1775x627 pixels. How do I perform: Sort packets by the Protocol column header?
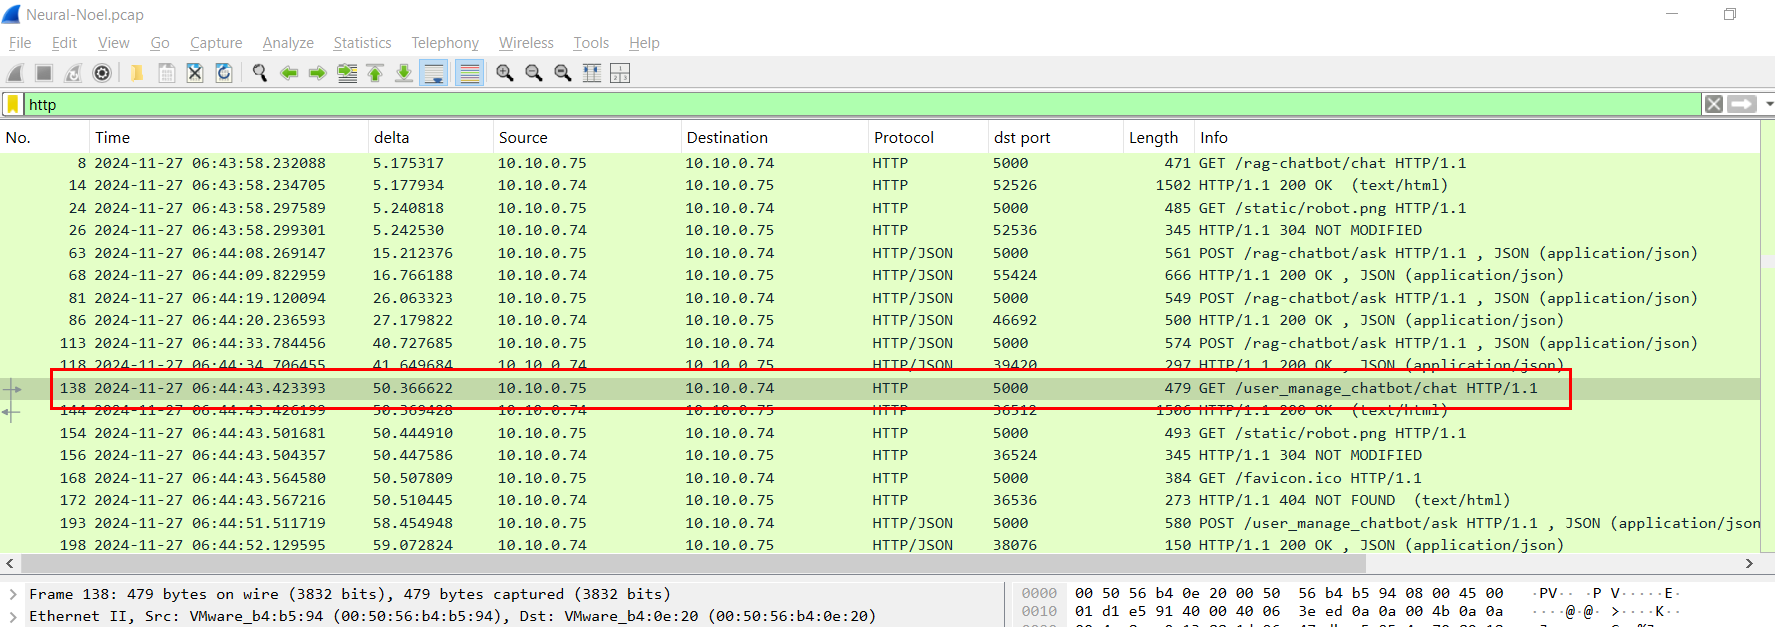tap(903, 138)
